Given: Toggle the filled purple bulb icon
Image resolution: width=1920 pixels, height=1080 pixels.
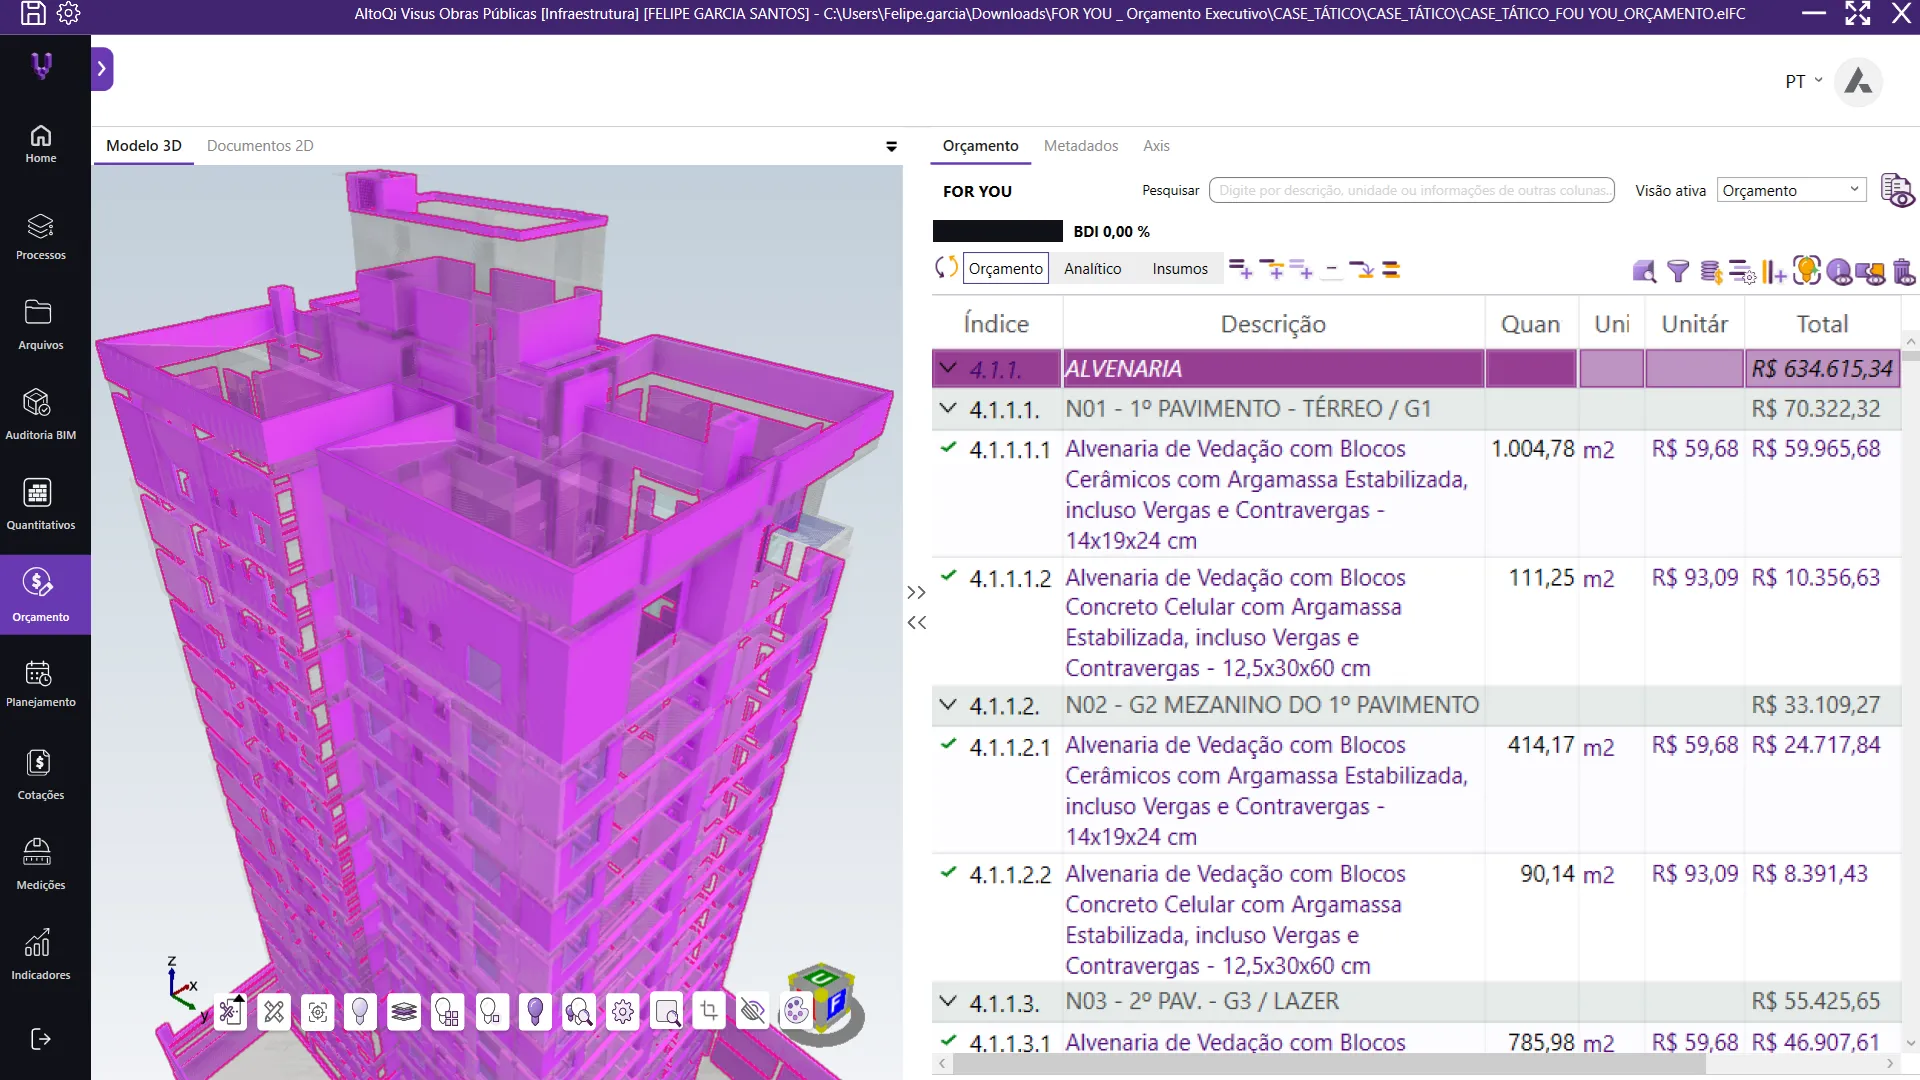Looking at the screenshot, I should (535, 1013).
